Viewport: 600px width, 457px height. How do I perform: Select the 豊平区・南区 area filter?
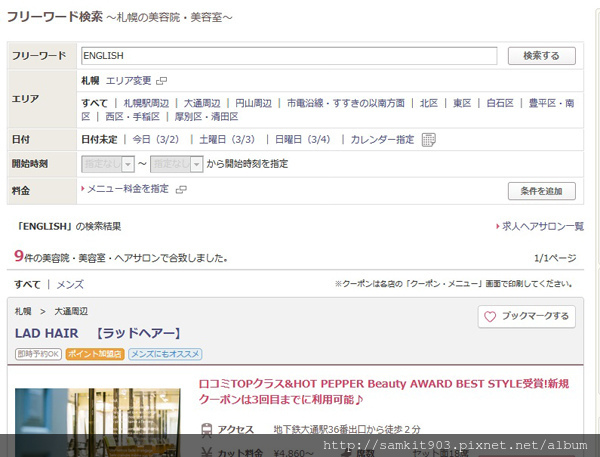pos(551,103)
